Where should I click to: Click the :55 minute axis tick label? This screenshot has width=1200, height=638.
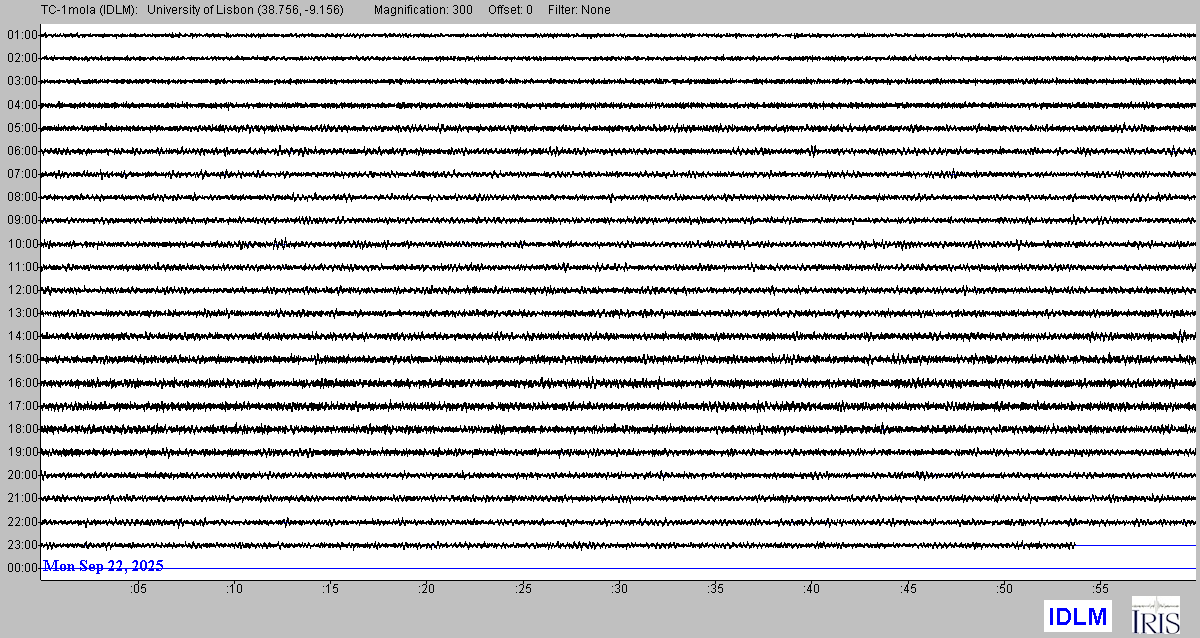(x=1100, y=590)
